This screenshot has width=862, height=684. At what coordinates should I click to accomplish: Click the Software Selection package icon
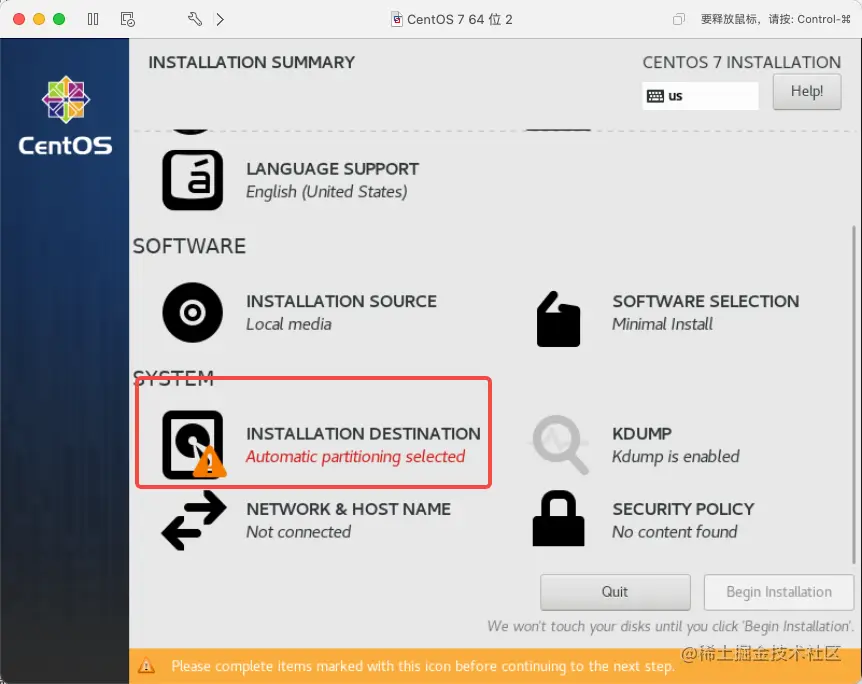tap(558, 319)
